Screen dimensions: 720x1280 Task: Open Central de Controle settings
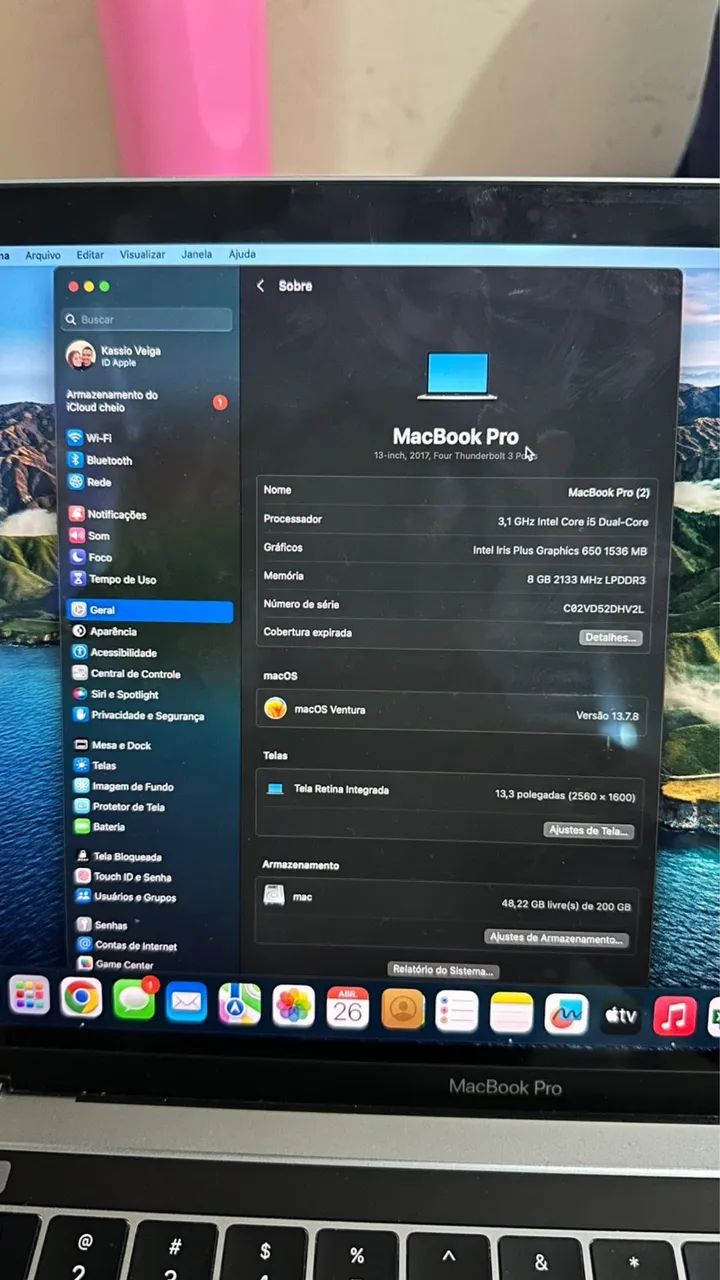point(127,674)
